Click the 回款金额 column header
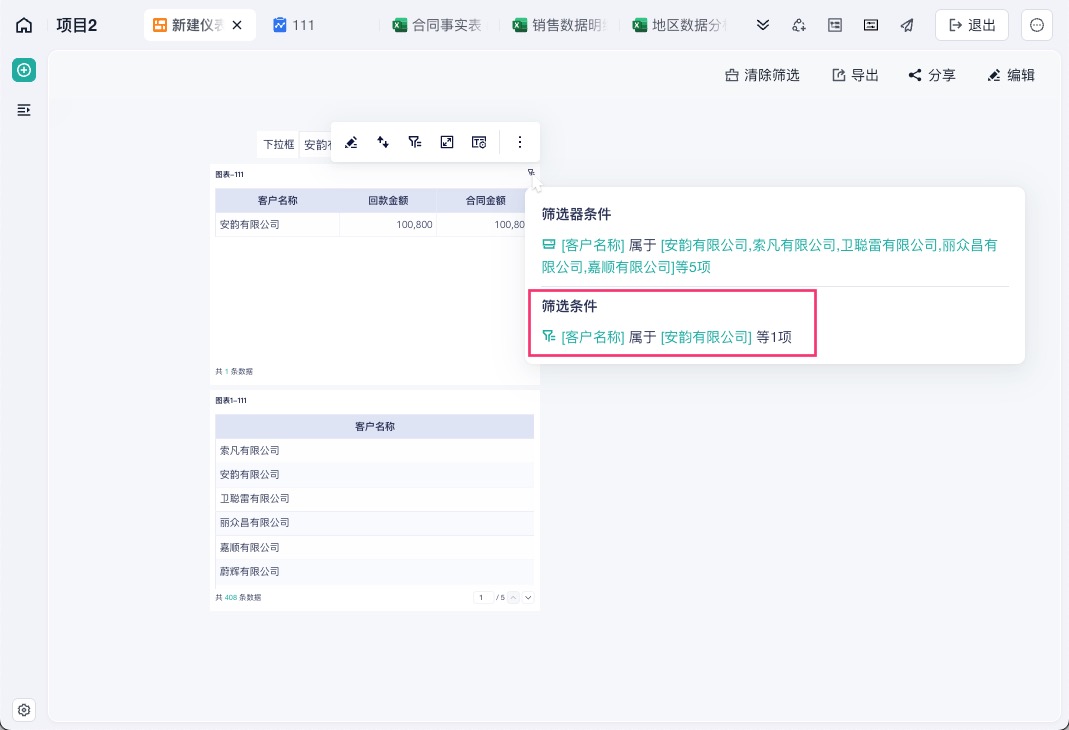Viewport: 1069px width, 730px height. point(388,200)
